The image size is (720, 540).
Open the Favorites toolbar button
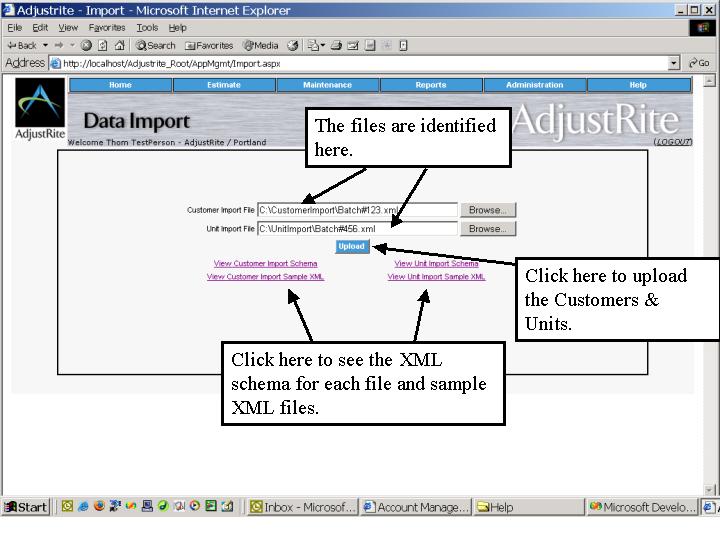pos(209,45)
